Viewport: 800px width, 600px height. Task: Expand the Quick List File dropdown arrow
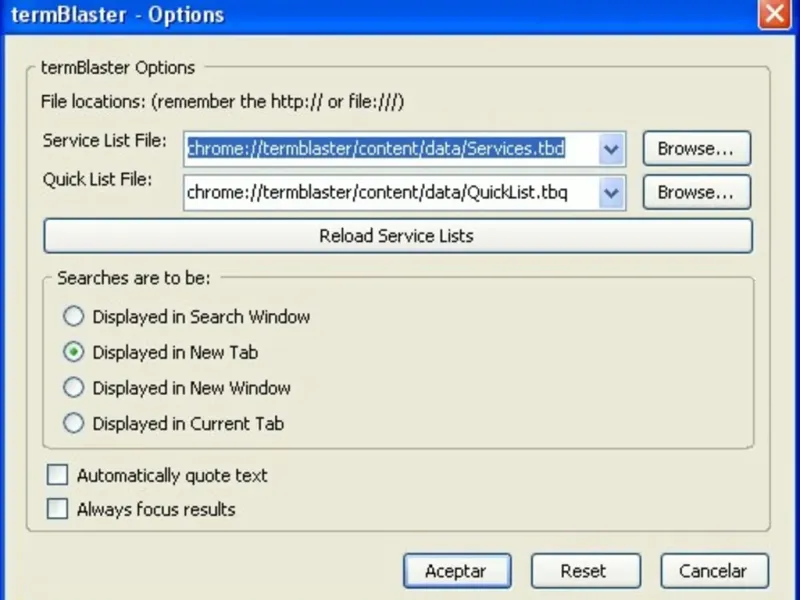pos(612,193)
